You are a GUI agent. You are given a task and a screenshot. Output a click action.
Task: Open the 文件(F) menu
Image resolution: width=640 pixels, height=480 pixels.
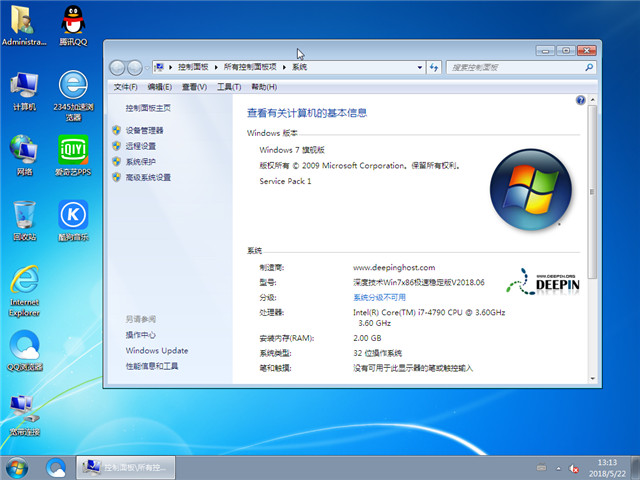[125, 87]
